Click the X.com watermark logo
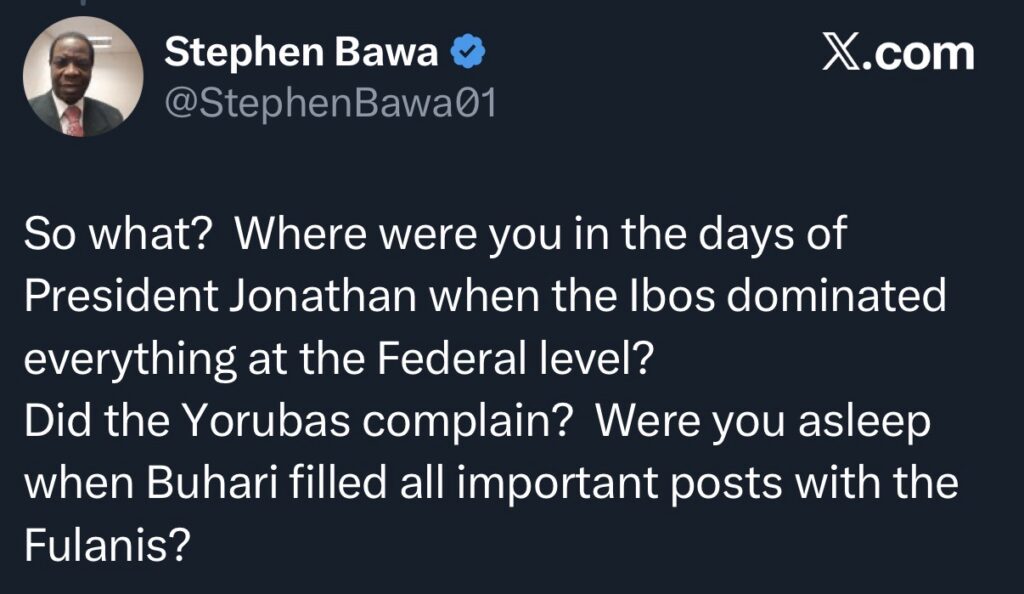Viewport: 1024px width, 594px height. pos(897,52)
